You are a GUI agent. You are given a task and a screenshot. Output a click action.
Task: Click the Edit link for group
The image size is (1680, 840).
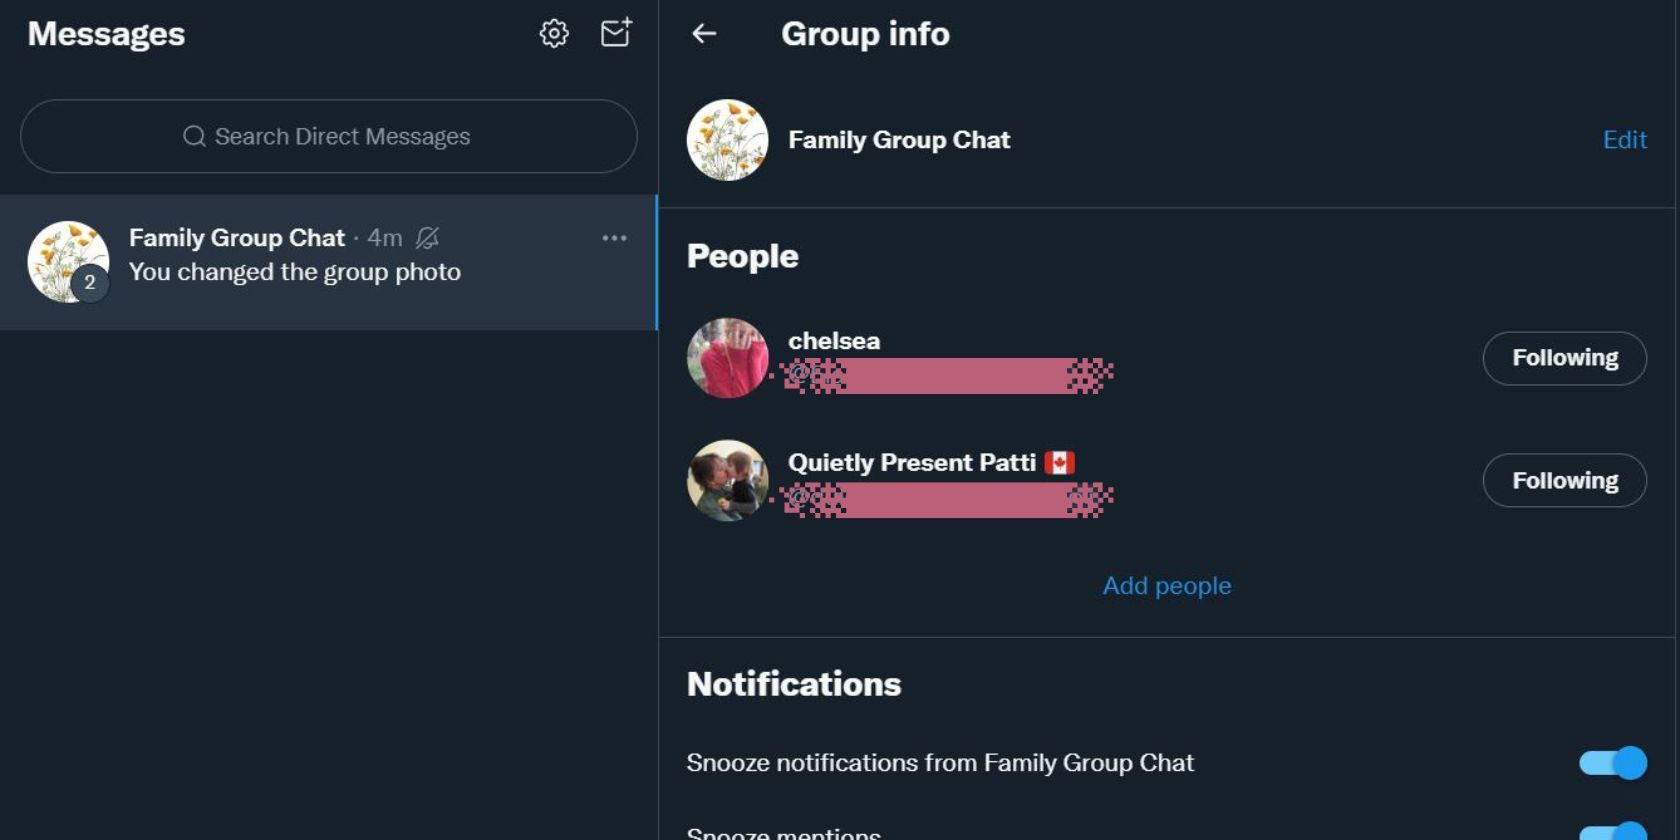pyautogui.click(x=1624, y=140)
